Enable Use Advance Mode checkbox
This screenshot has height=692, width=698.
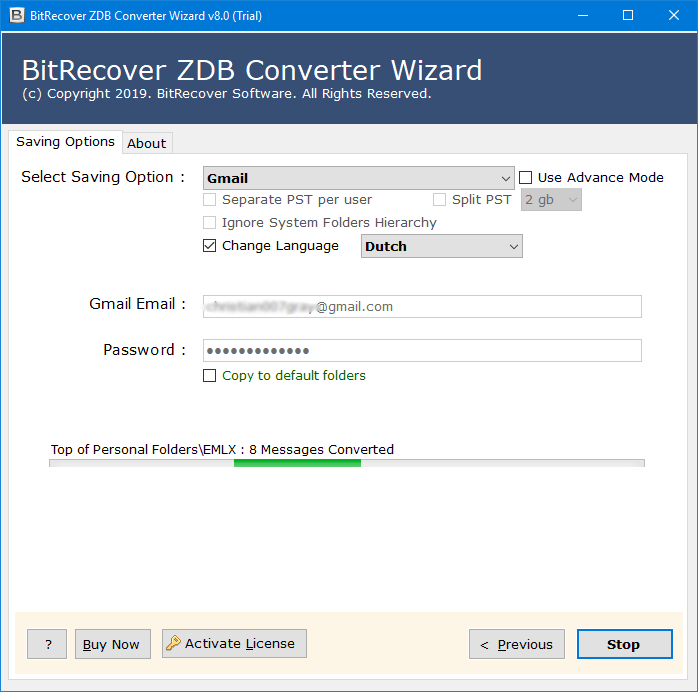click(526, 178)
